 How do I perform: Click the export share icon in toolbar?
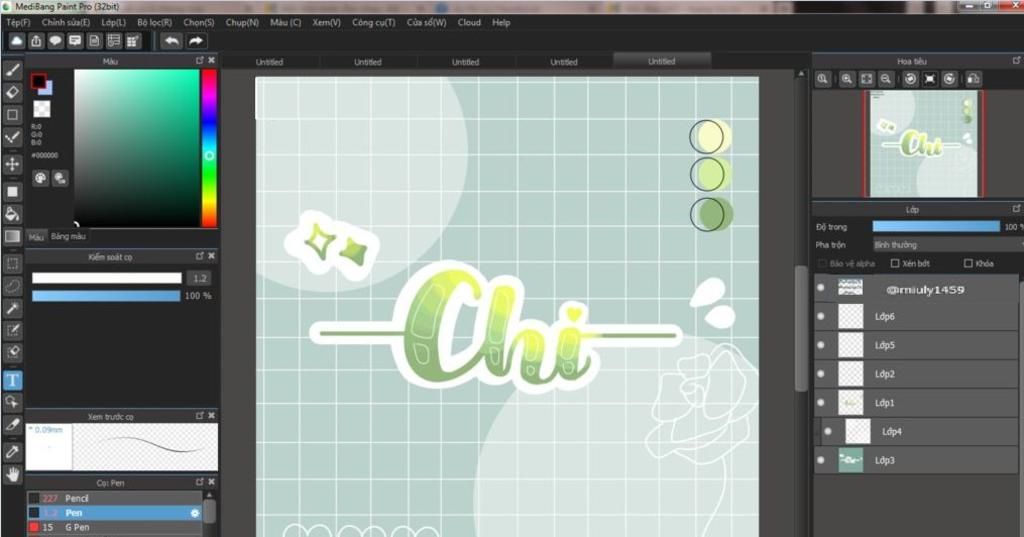point(36,41)
